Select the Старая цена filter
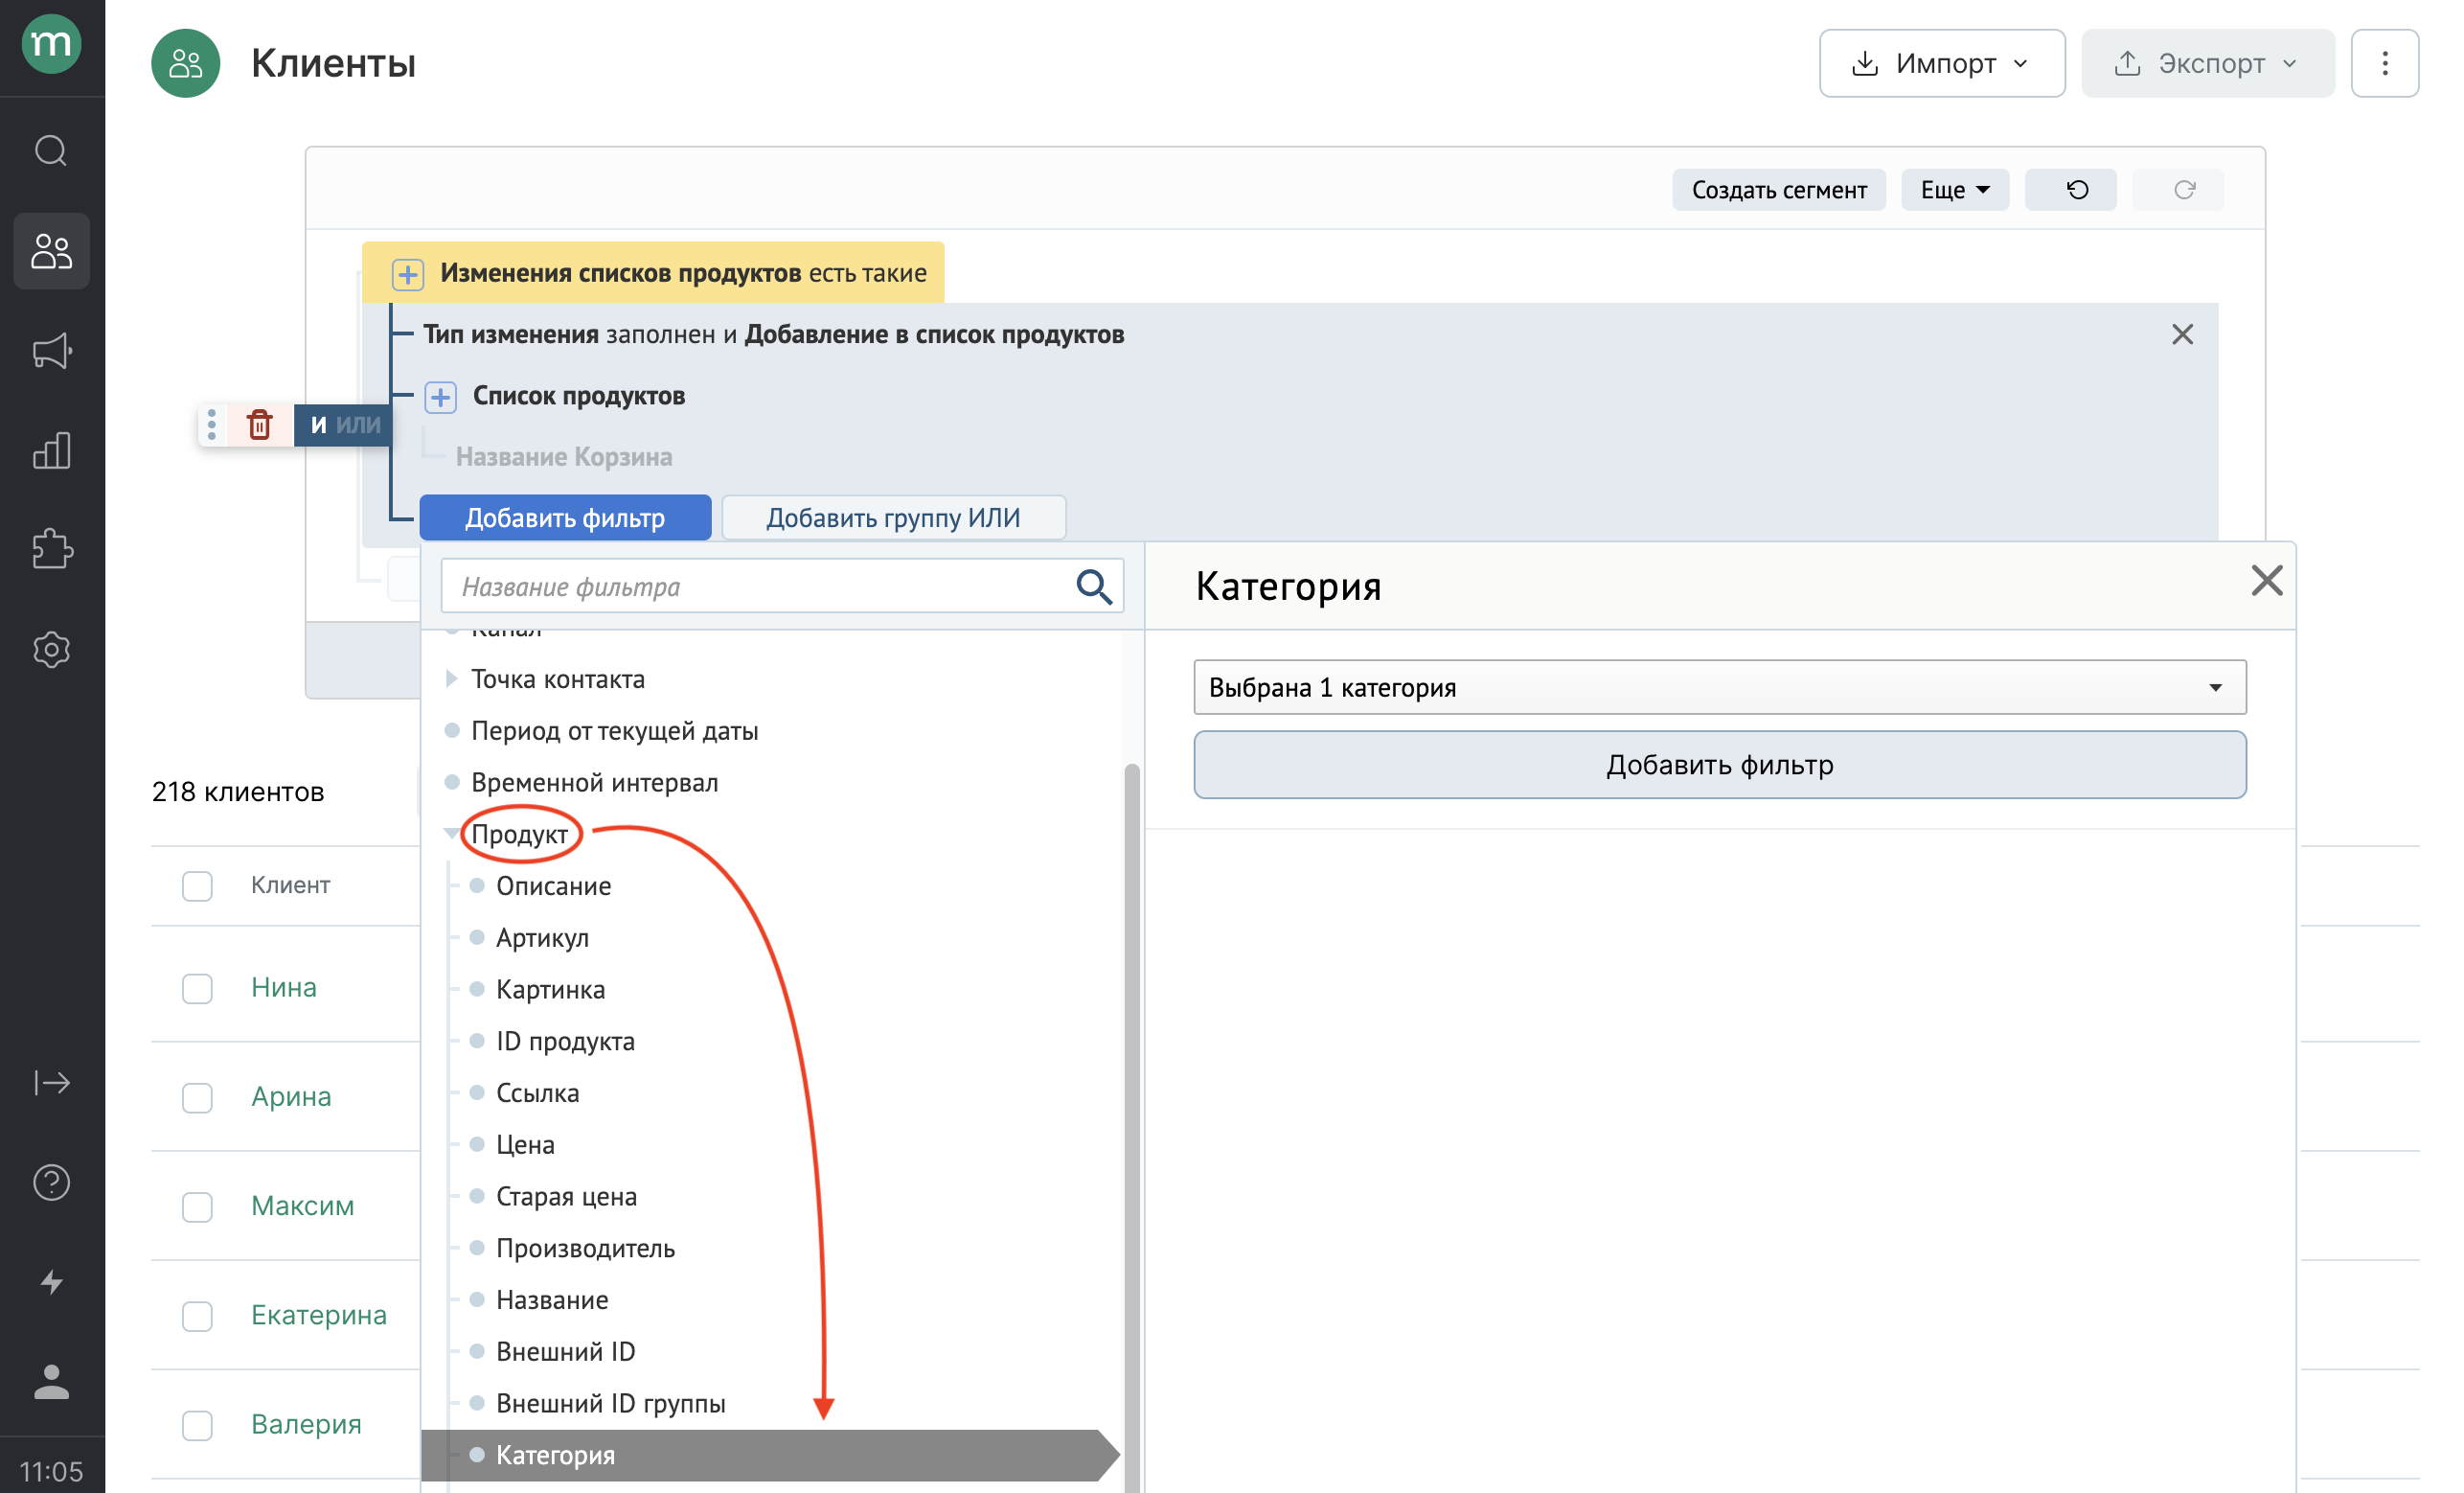The image size is (2464, 1493). click(566, 1196)
